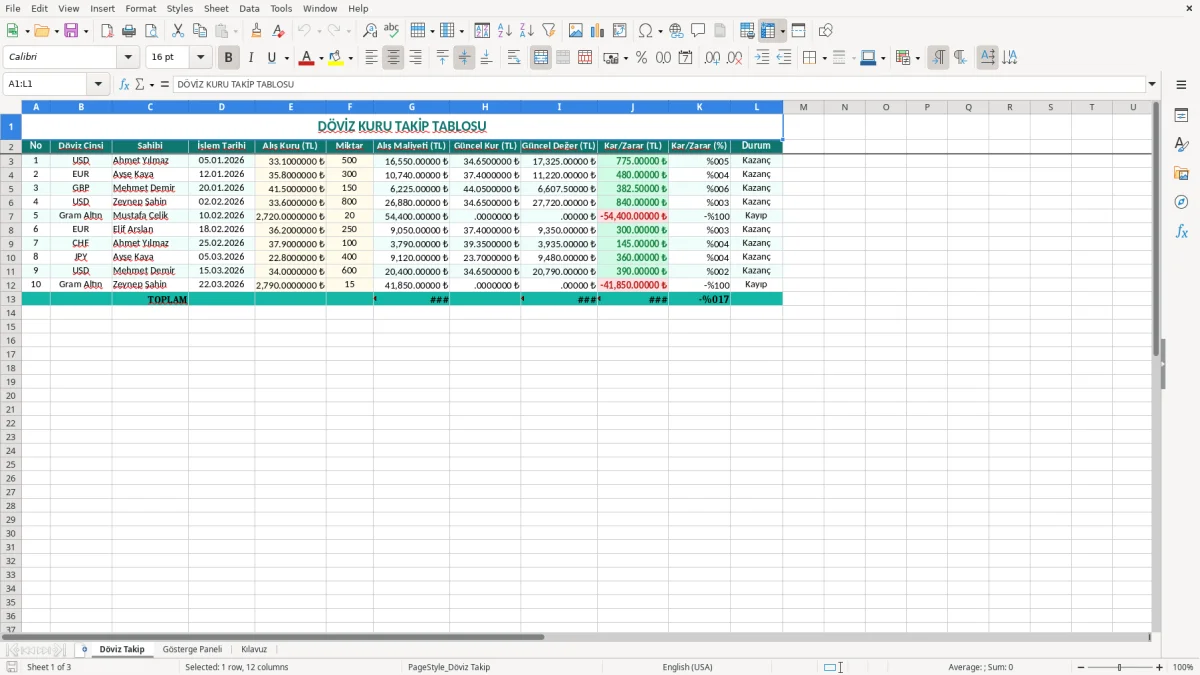1200x675 pixels.
Task: Open the Paste options dropdown arrow
Action: 235,31
